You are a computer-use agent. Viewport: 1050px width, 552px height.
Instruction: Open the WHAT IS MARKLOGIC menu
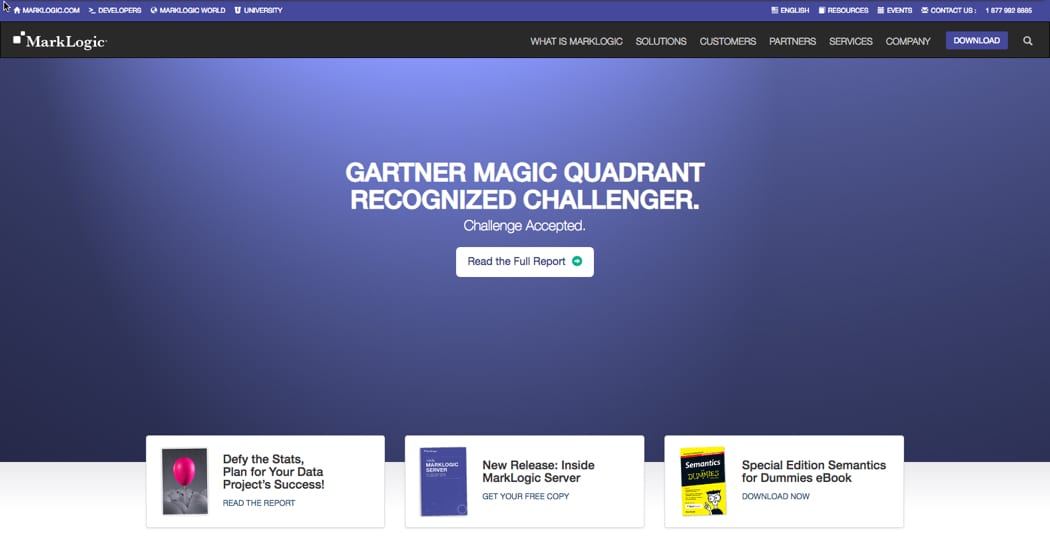(577, 41)
